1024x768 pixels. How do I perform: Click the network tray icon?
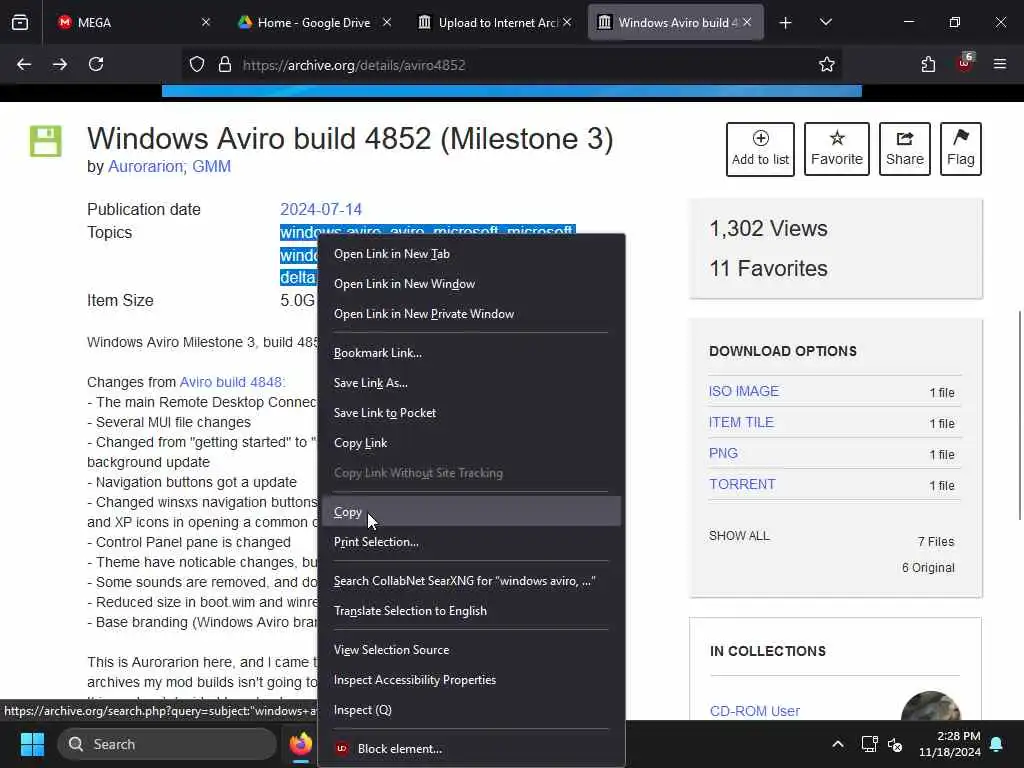click(869, 744)
